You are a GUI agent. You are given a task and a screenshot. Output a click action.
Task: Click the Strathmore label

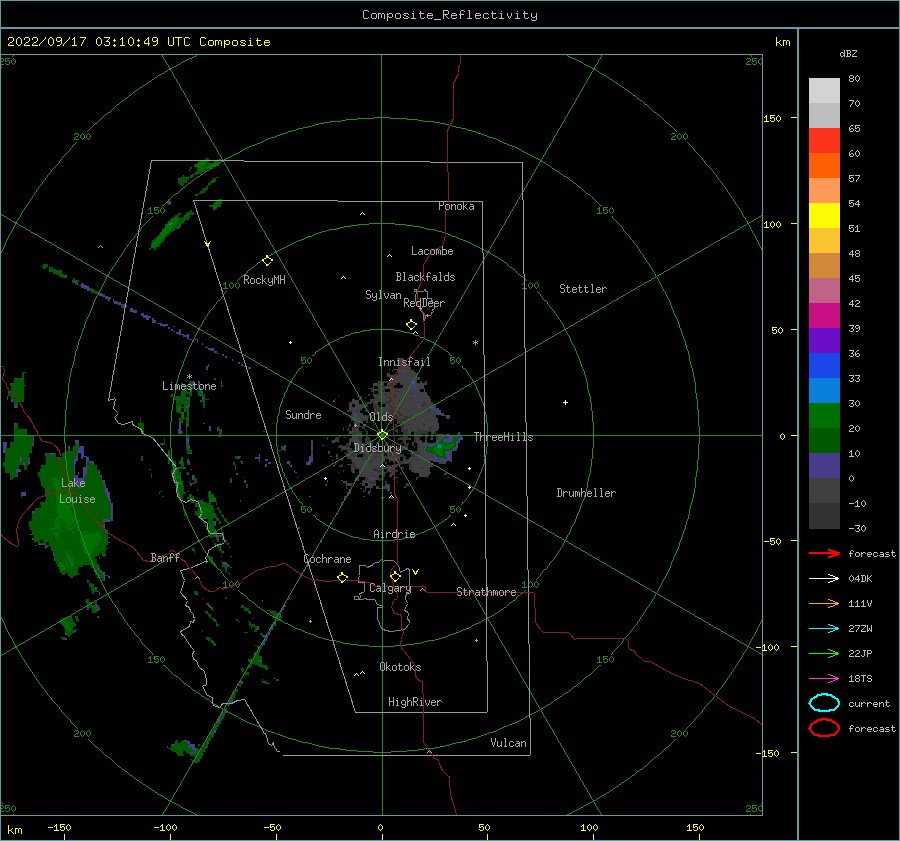tap(486, 592)
